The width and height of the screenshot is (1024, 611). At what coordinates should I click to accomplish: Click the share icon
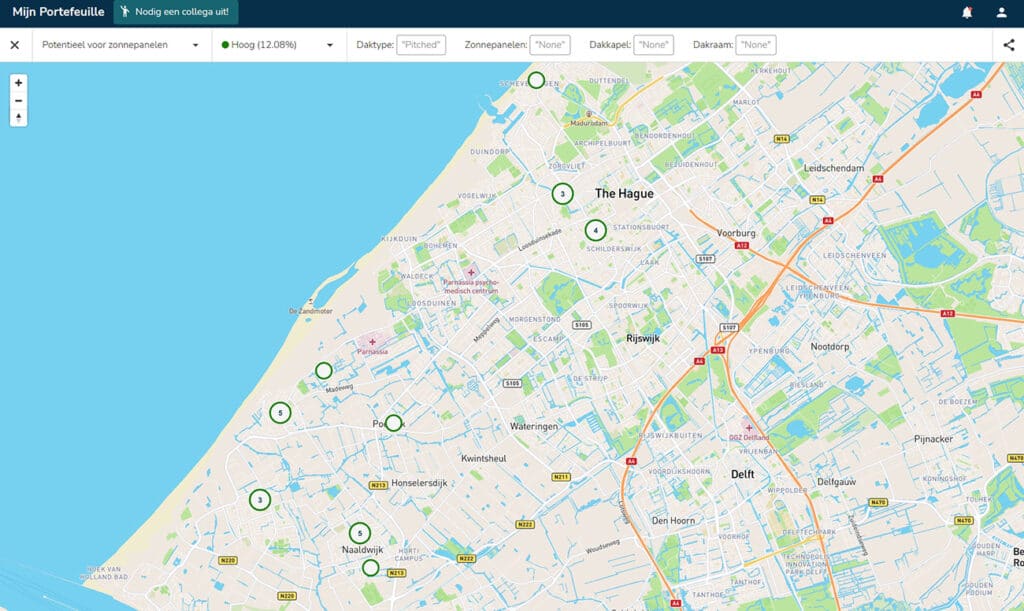1008,45
